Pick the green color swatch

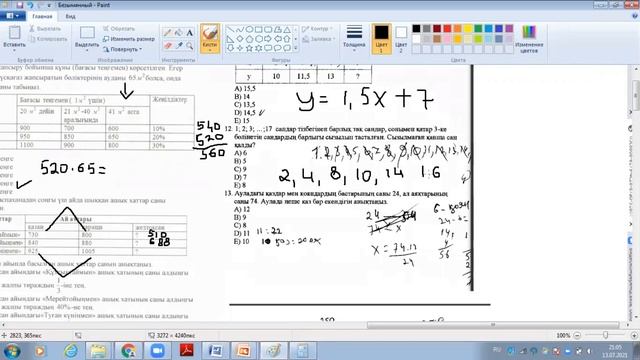tap(478, 29)
